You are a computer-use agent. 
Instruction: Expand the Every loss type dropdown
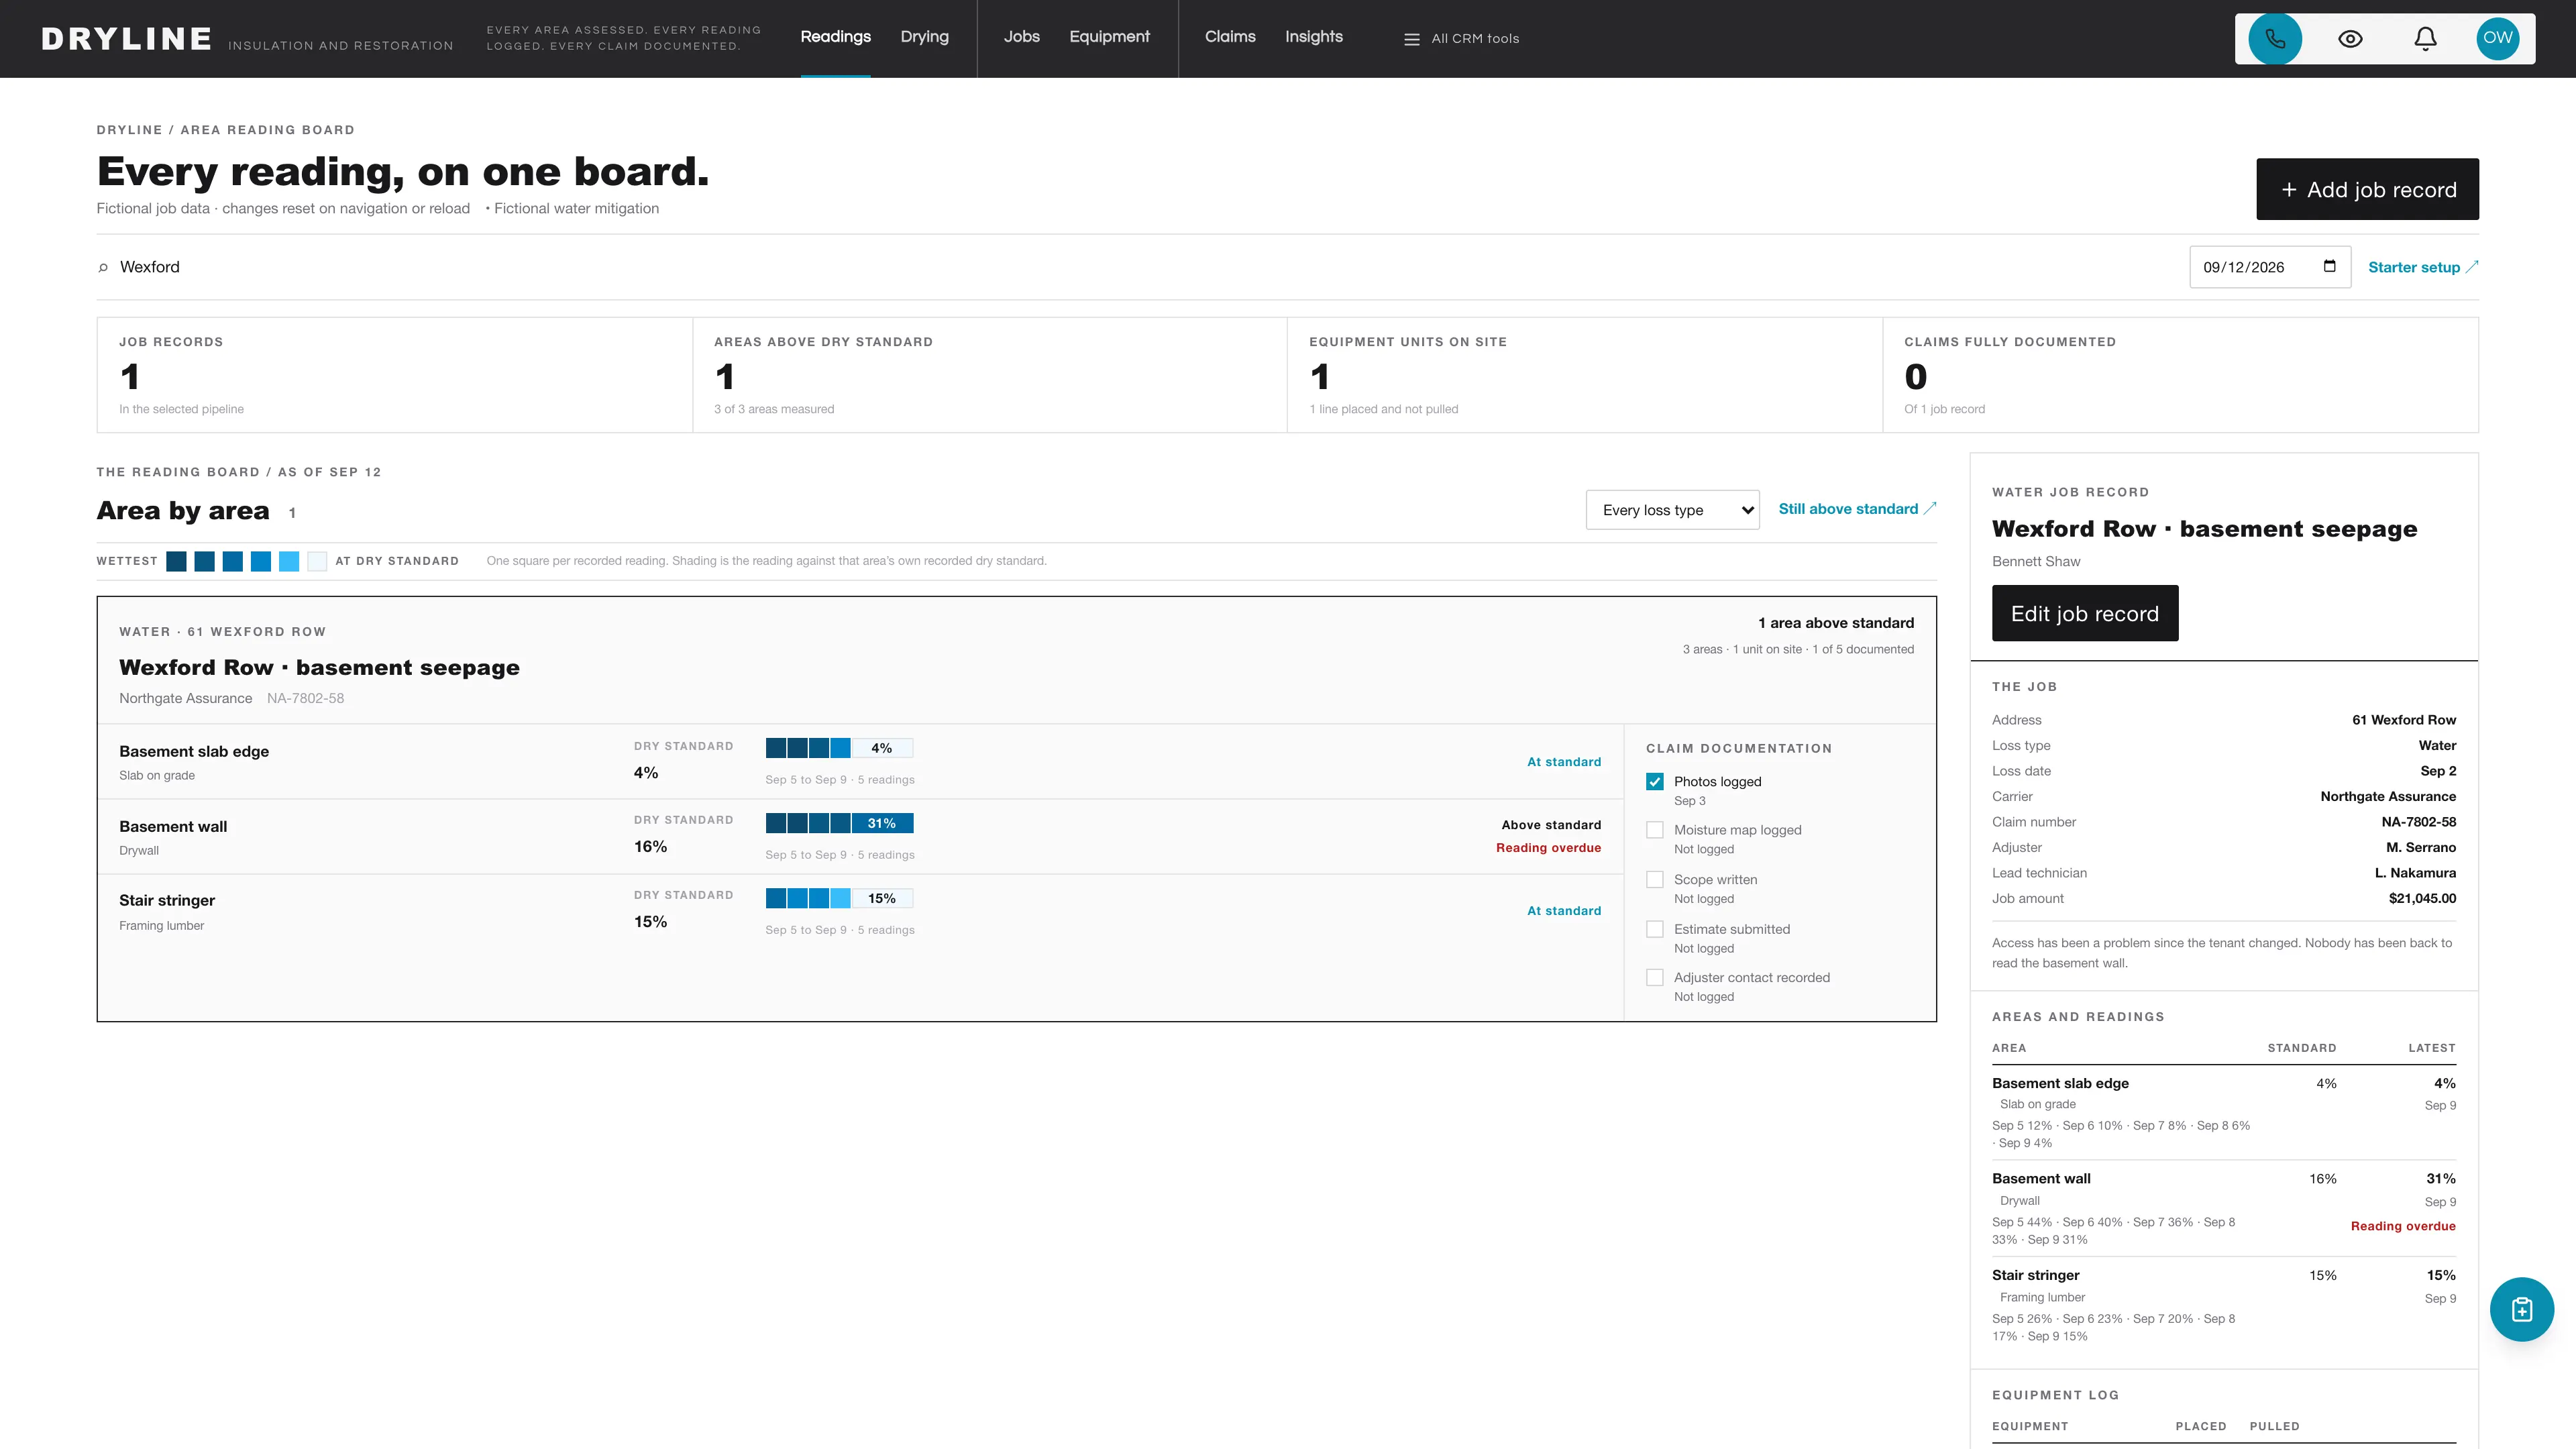[1672, 510]
